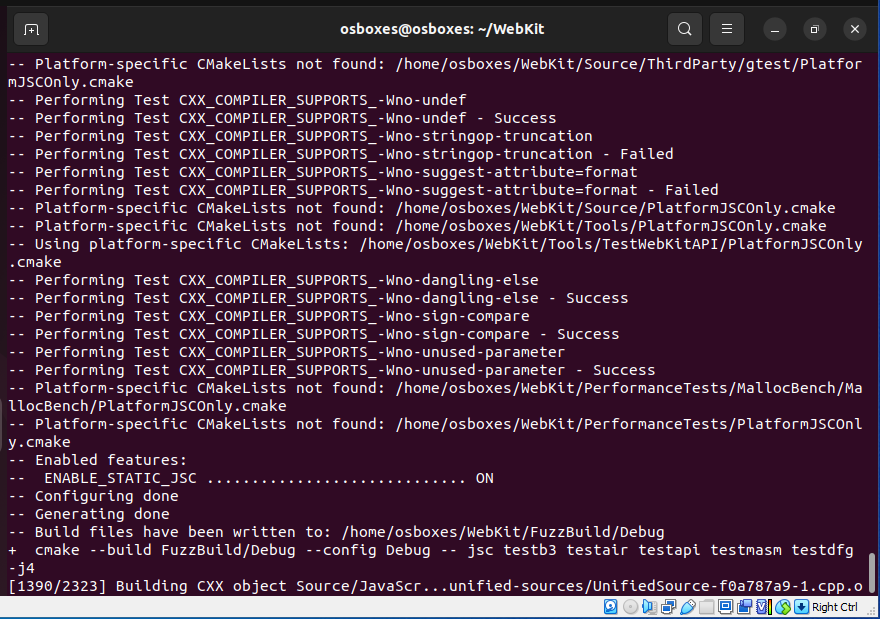The width and height of the screenshot is (880, 619).
Task: Click the VirtualBox mouse integration icon
Action: [x=783, y=607]
